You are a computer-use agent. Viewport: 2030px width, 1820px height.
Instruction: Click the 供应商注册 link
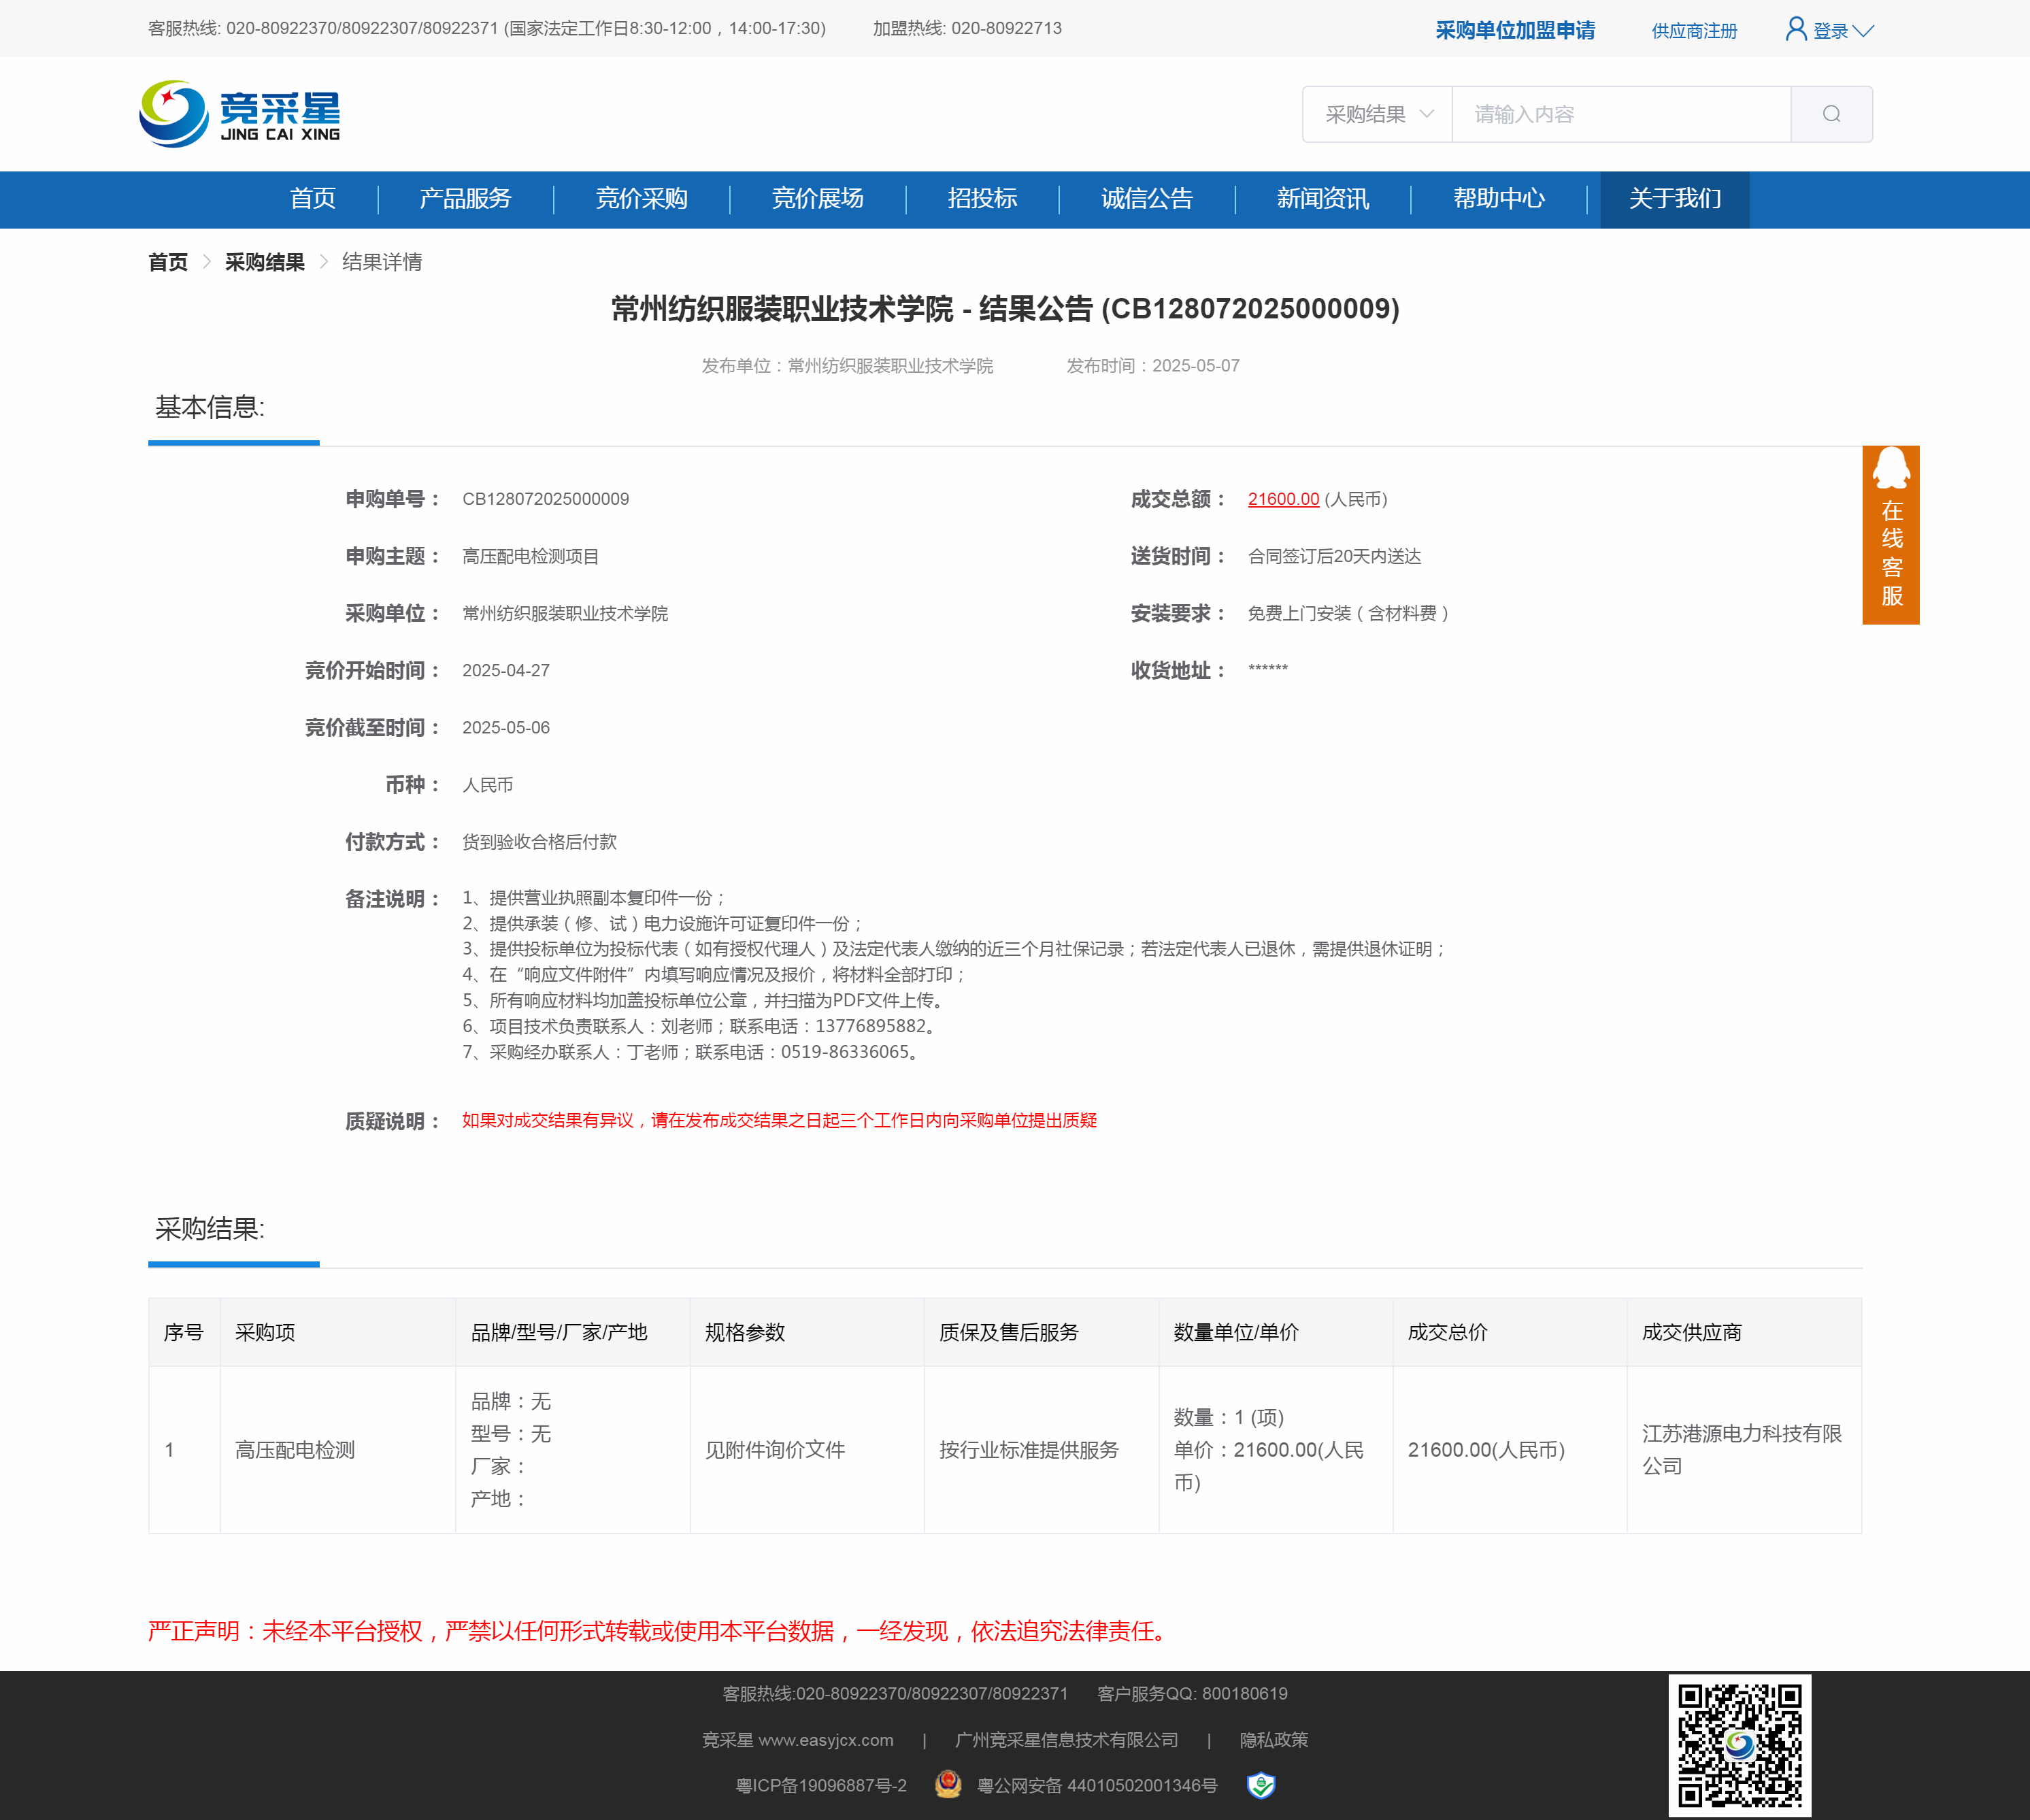(1694, 31)
